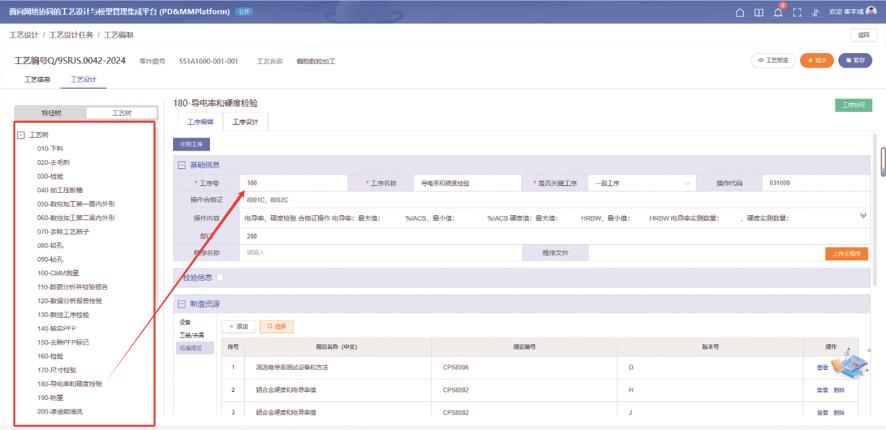
Task: Open the 是否关键工序 dropdown
Action: (640, 183)
